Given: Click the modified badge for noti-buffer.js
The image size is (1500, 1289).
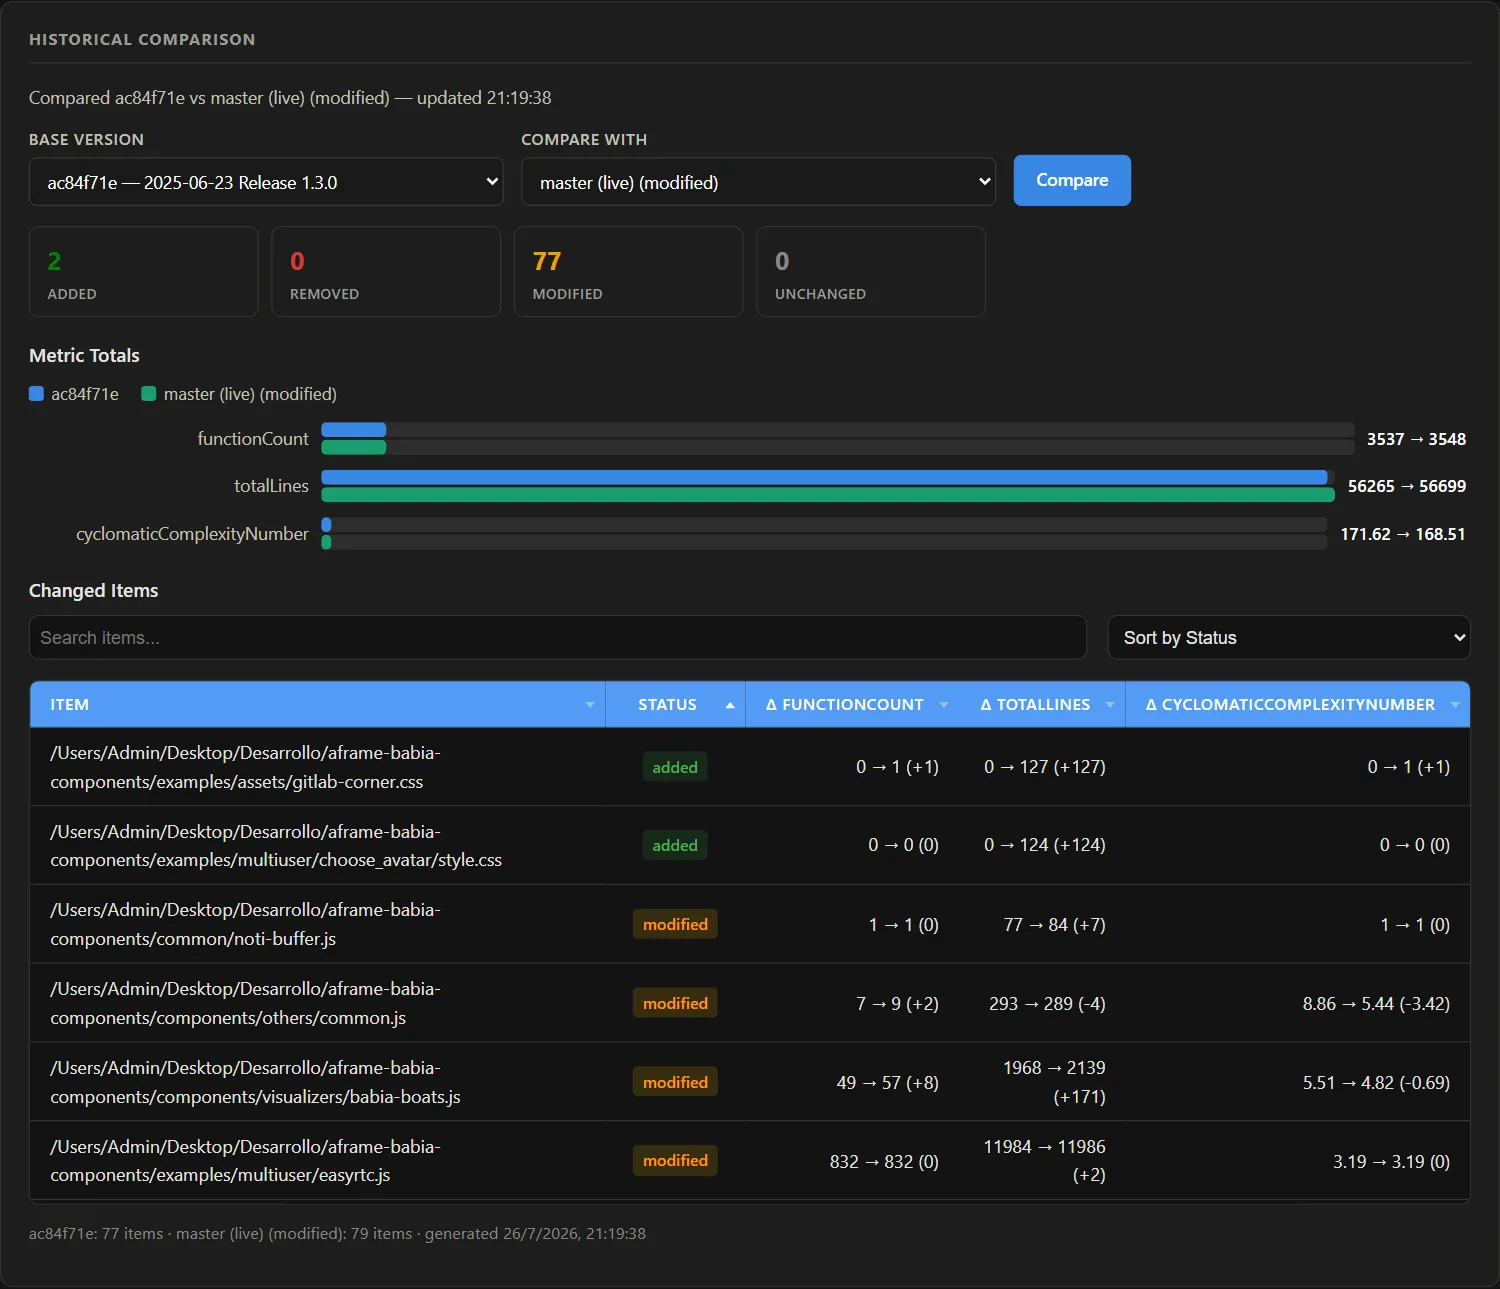Looking at the screenshot, I should (x=675, y=924).
